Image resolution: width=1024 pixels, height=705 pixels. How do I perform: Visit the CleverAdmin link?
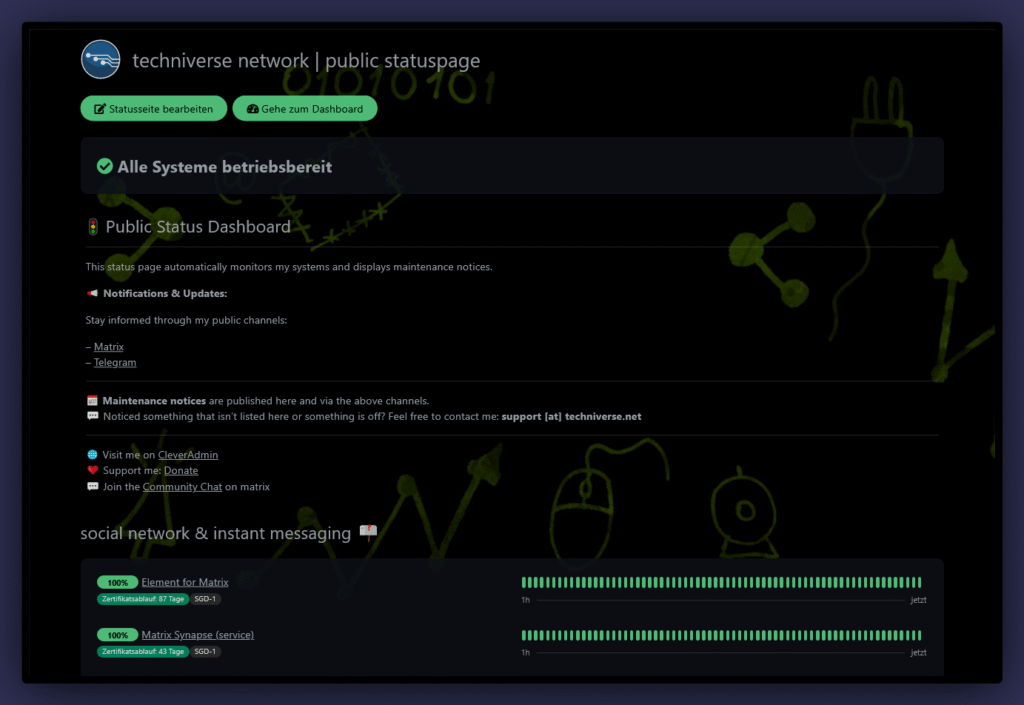(187, 455)
